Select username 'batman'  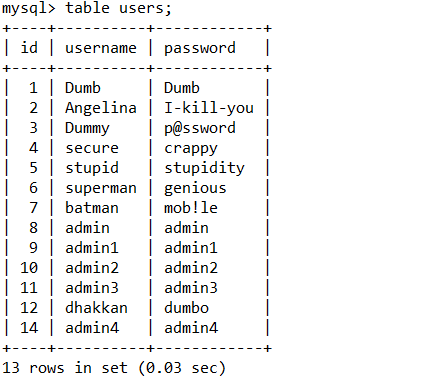[x=92, y=208]
